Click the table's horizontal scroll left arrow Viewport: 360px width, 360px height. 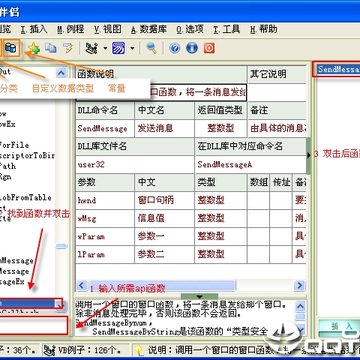[x=82, y=285]
